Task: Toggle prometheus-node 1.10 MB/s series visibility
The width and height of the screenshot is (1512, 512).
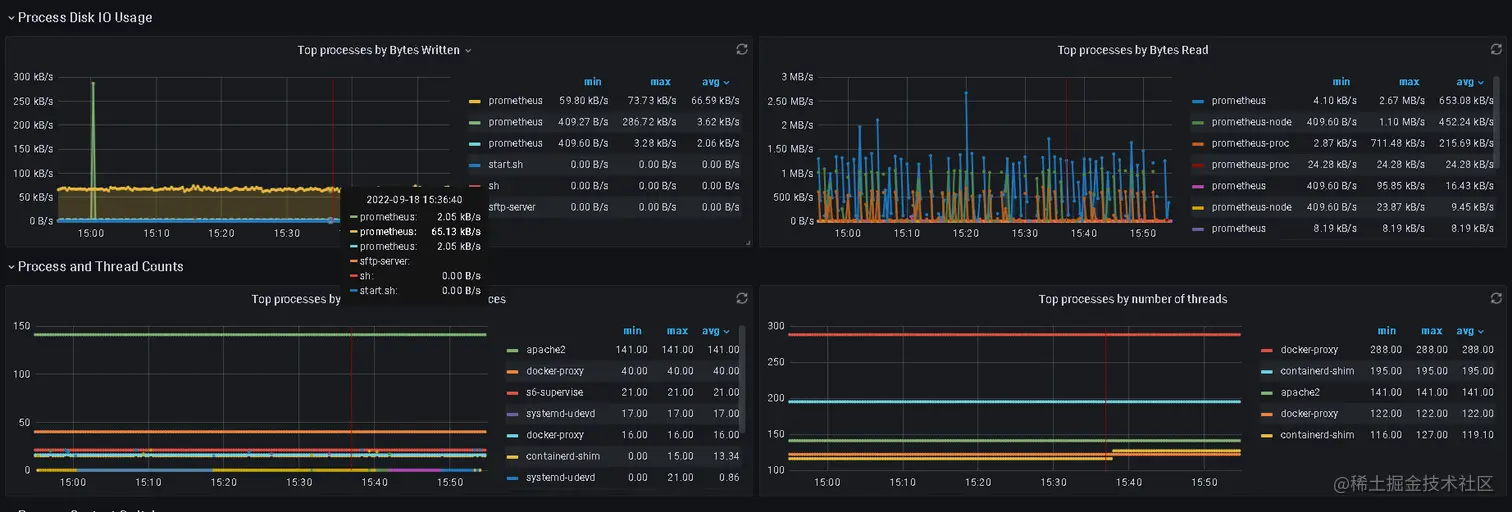Action: click(x=1251, y=122)
